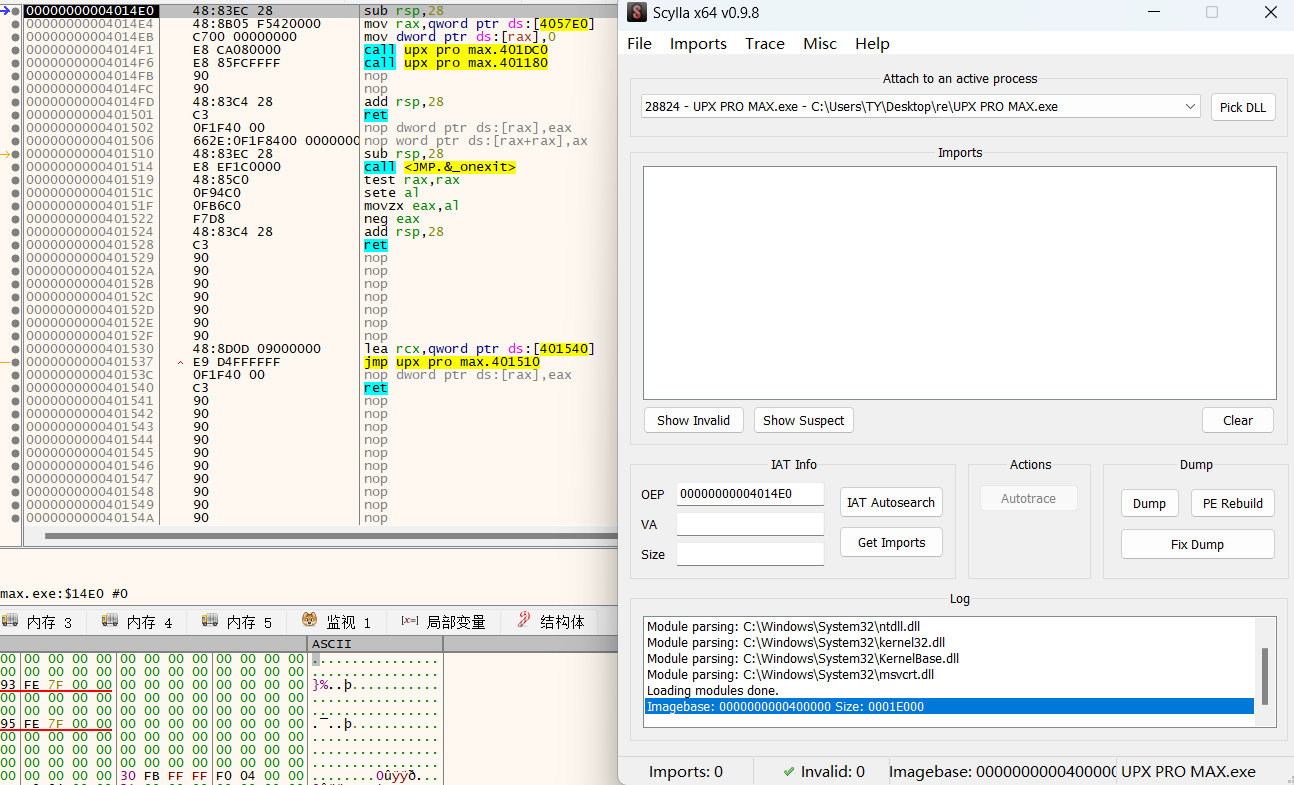The image size is (1294, 785).
Task: Click the OEP input field
Action: [x=750, y=494]
